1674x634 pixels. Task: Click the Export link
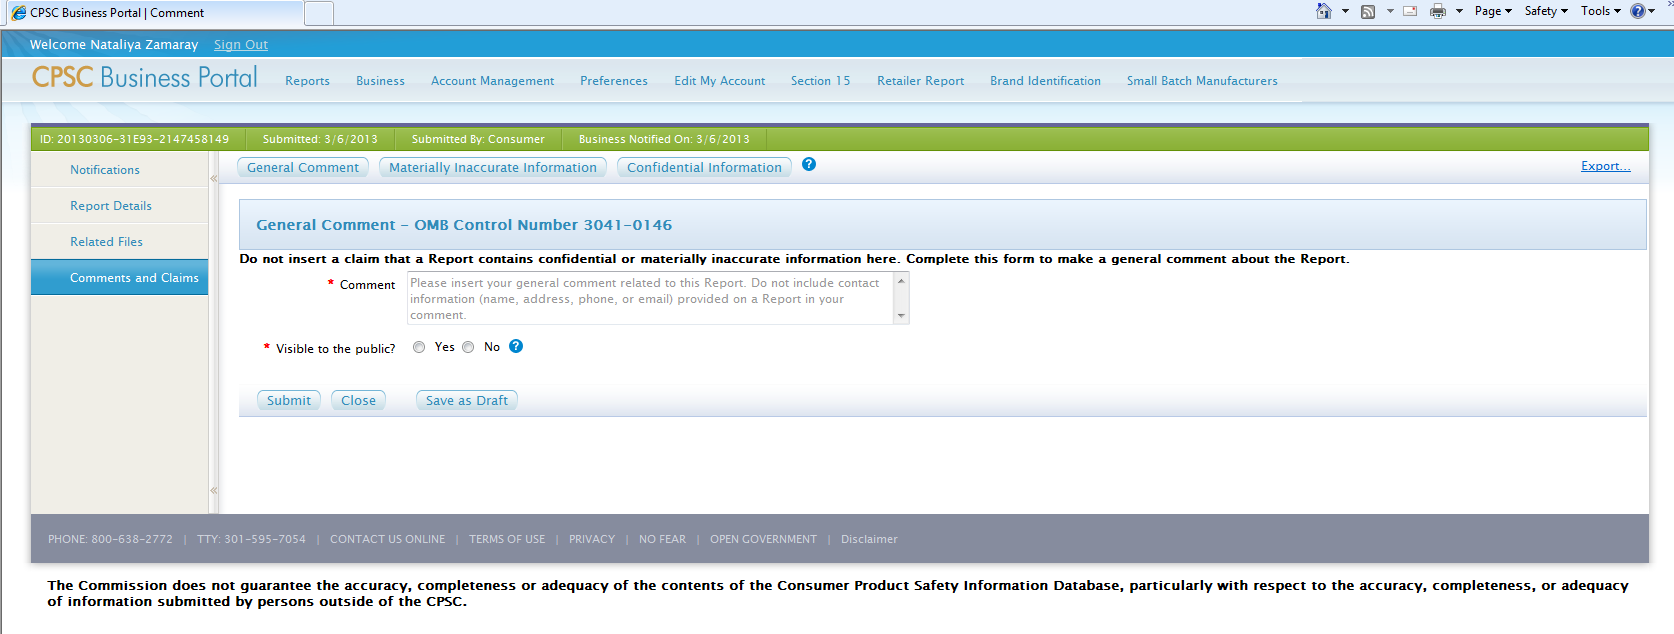coord(1605,166)
